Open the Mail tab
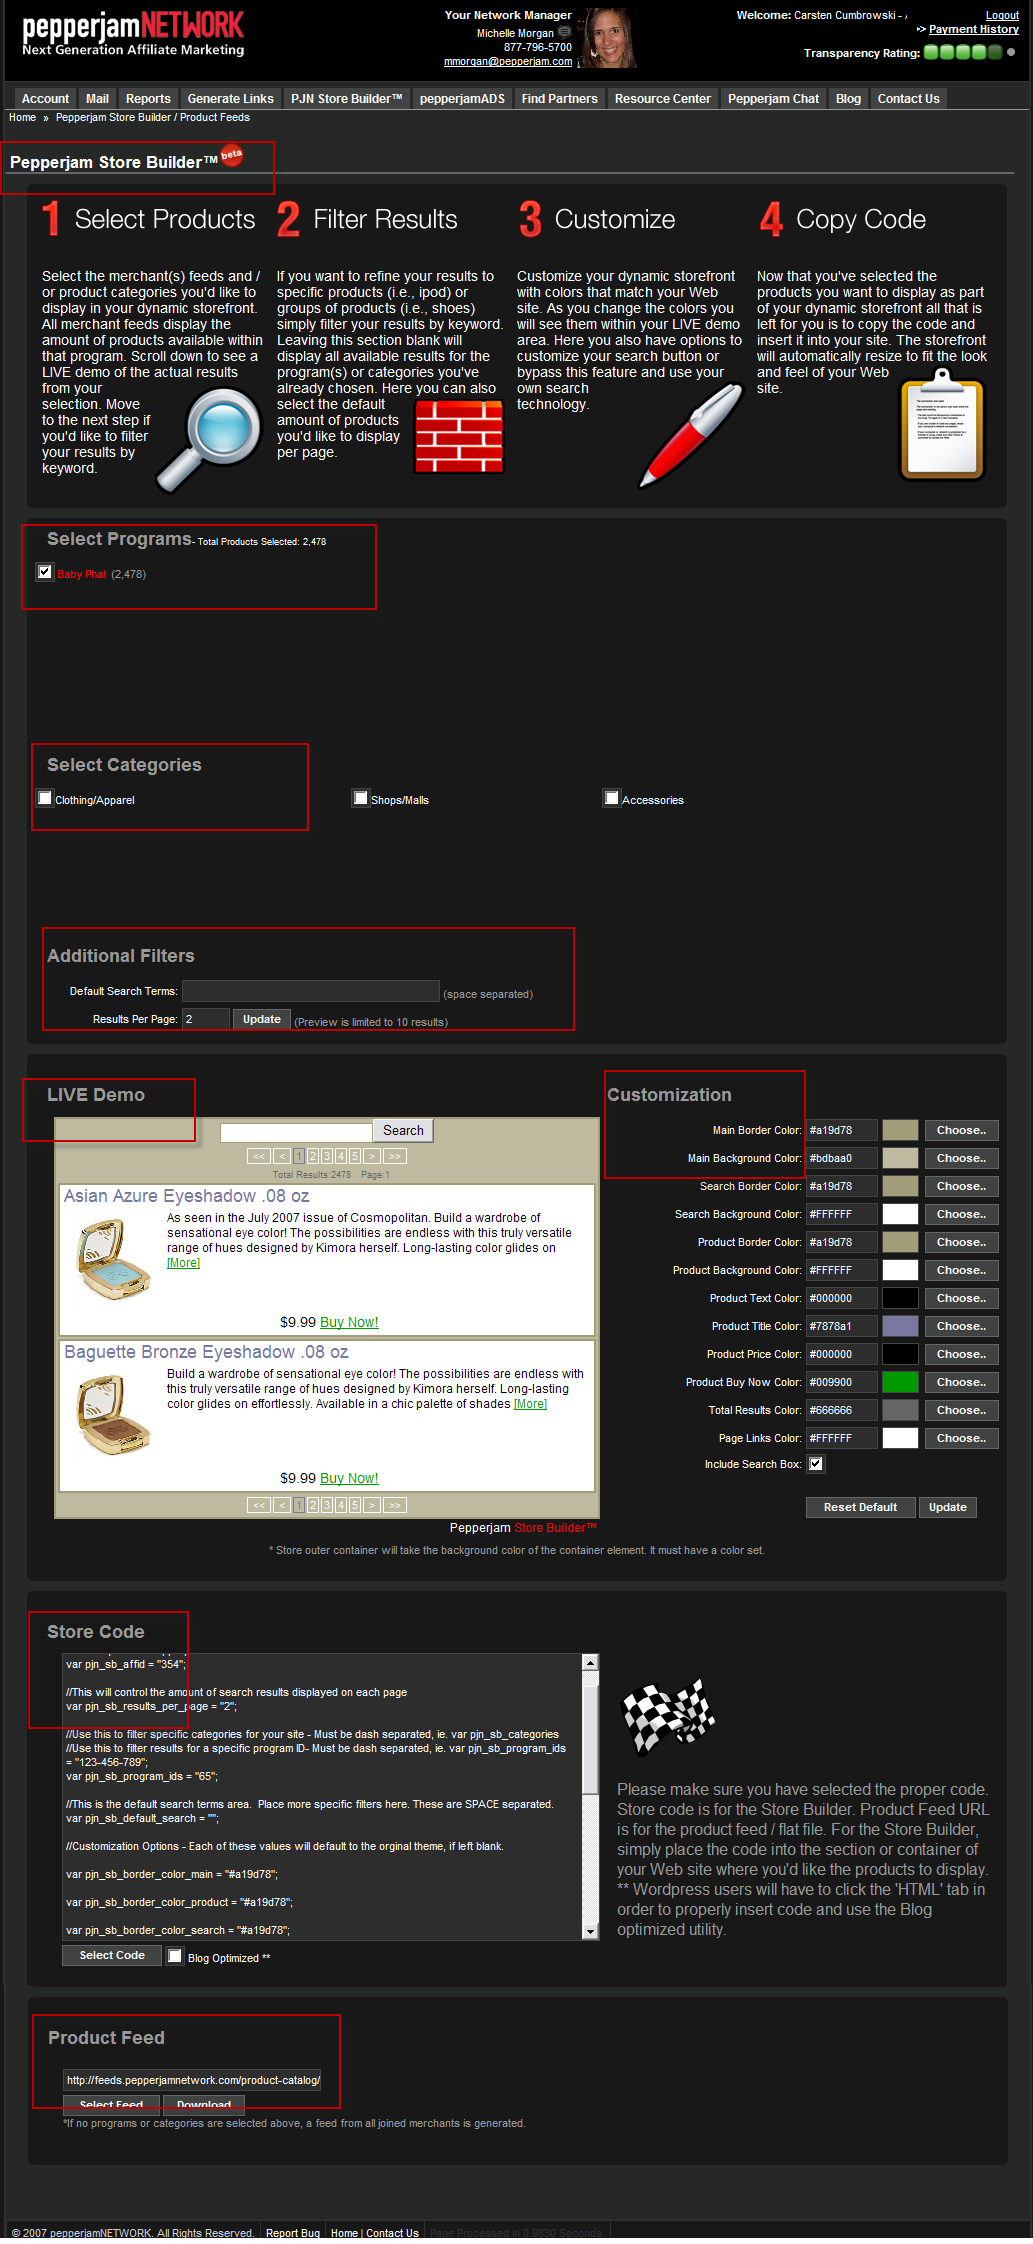This screenshot has height=2244, width=1033. 98,99
